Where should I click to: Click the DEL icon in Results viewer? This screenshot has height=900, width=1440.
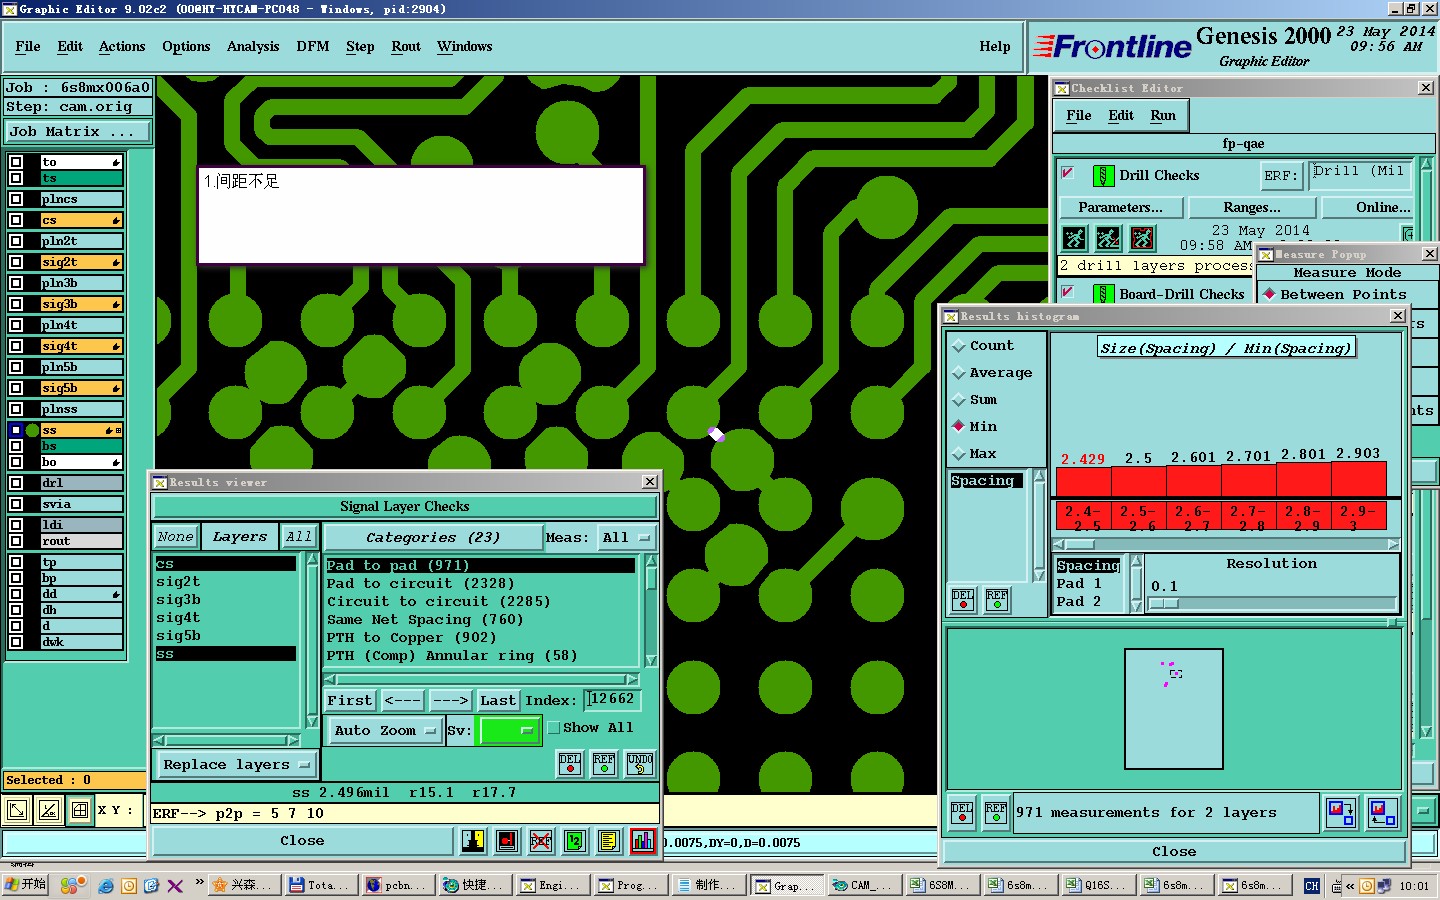pyautogui.click(x=570, y=764)
